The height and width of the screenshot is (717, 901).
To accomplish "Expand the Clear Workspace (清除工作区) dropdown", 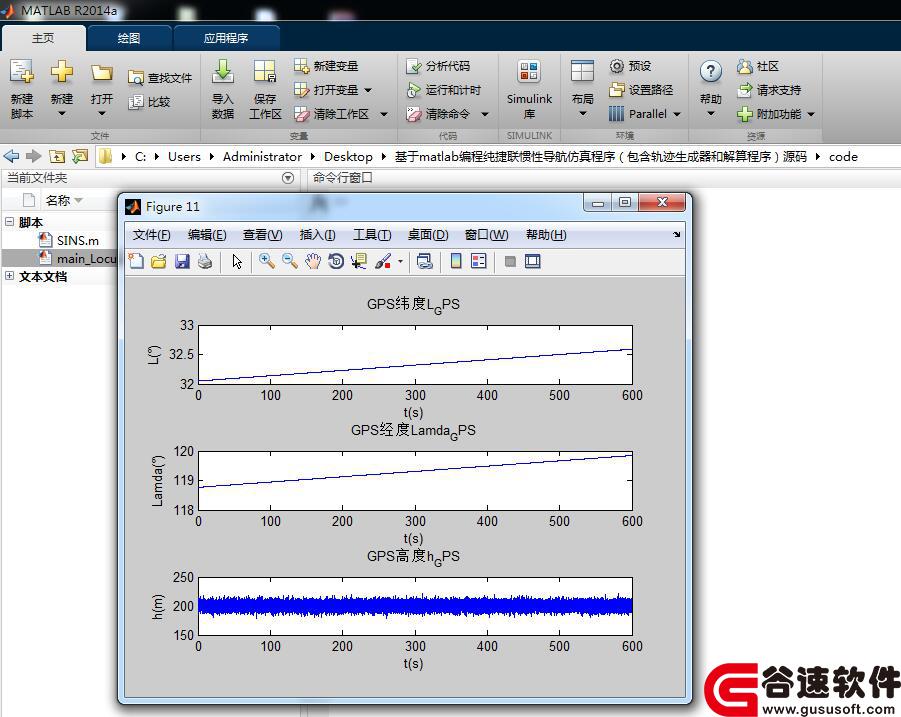I will [x=384, y=114].
